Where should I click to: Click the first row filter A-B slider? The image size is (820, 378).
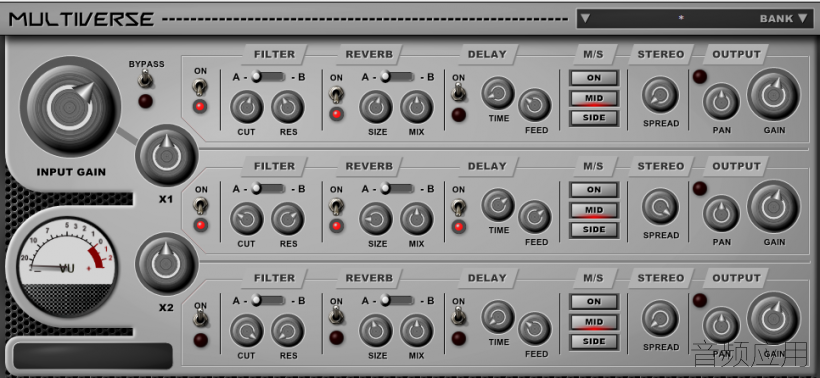(268, 77)
